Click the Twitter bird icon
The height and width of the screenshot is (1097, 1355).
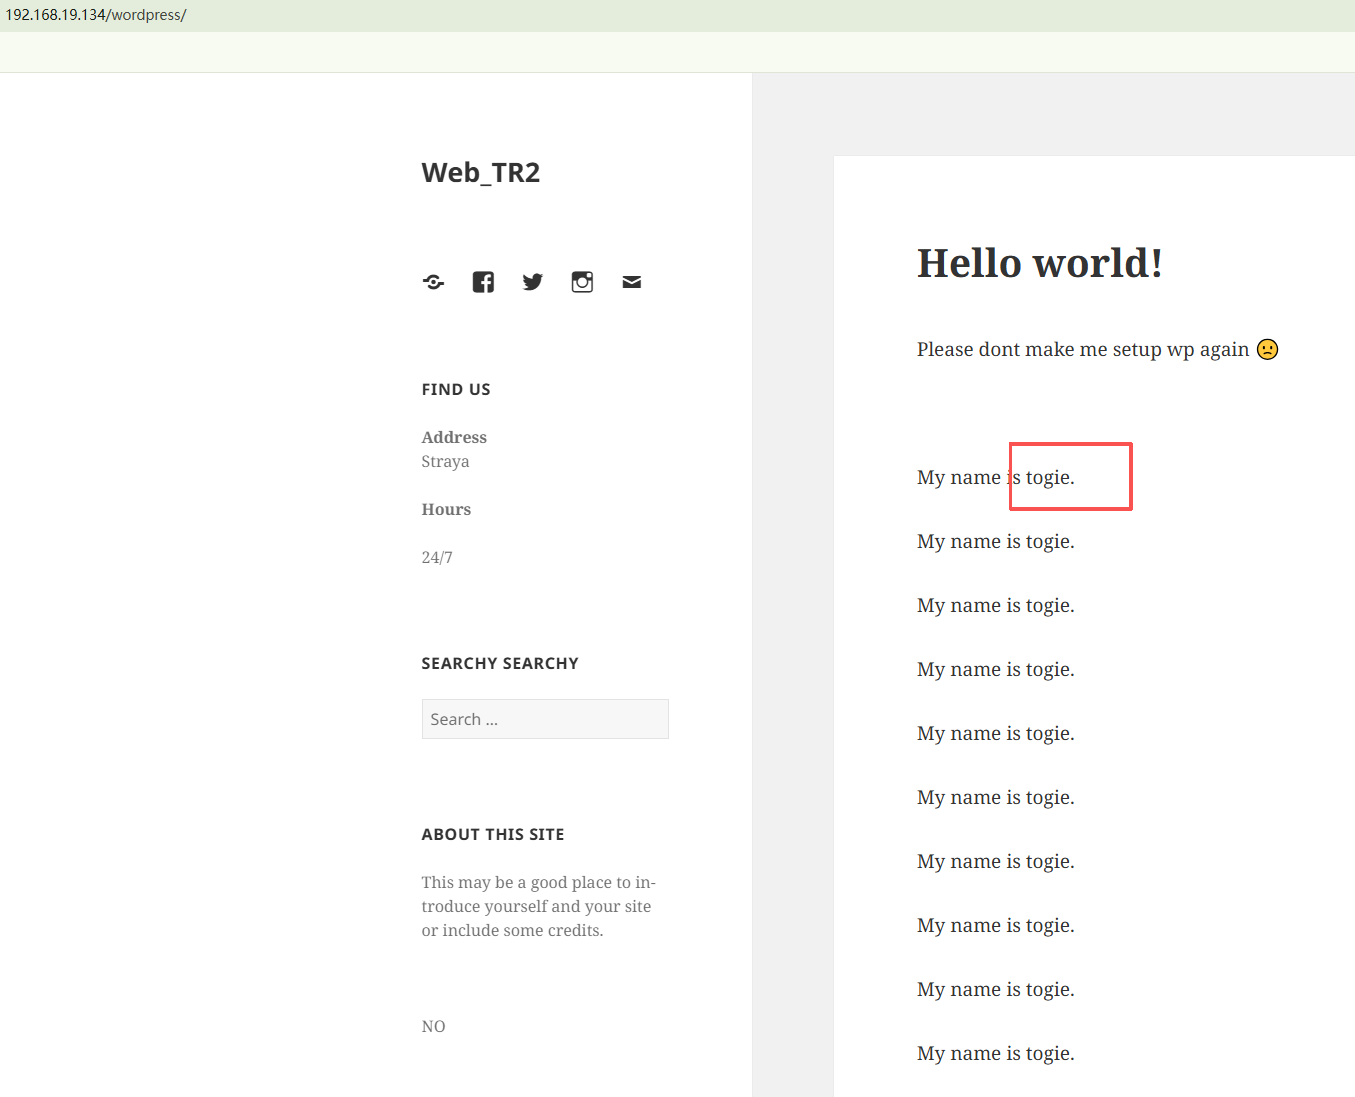[533, 282]
